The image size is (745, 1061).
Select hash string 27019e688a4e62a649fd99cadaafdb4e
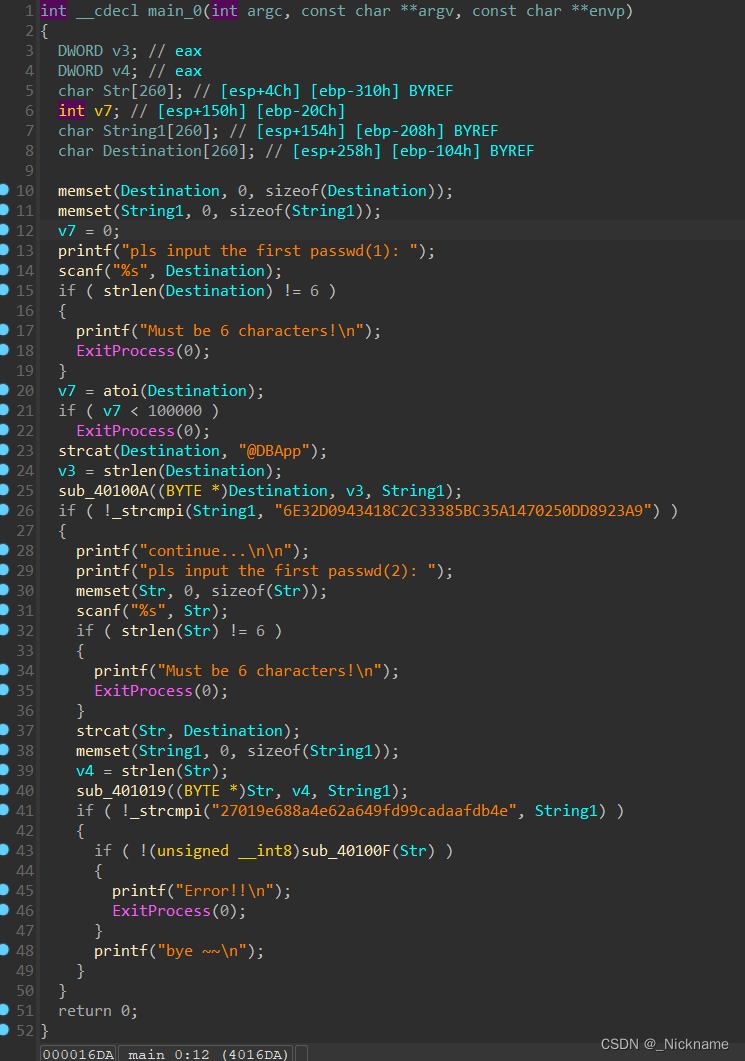tap(364, 811)
